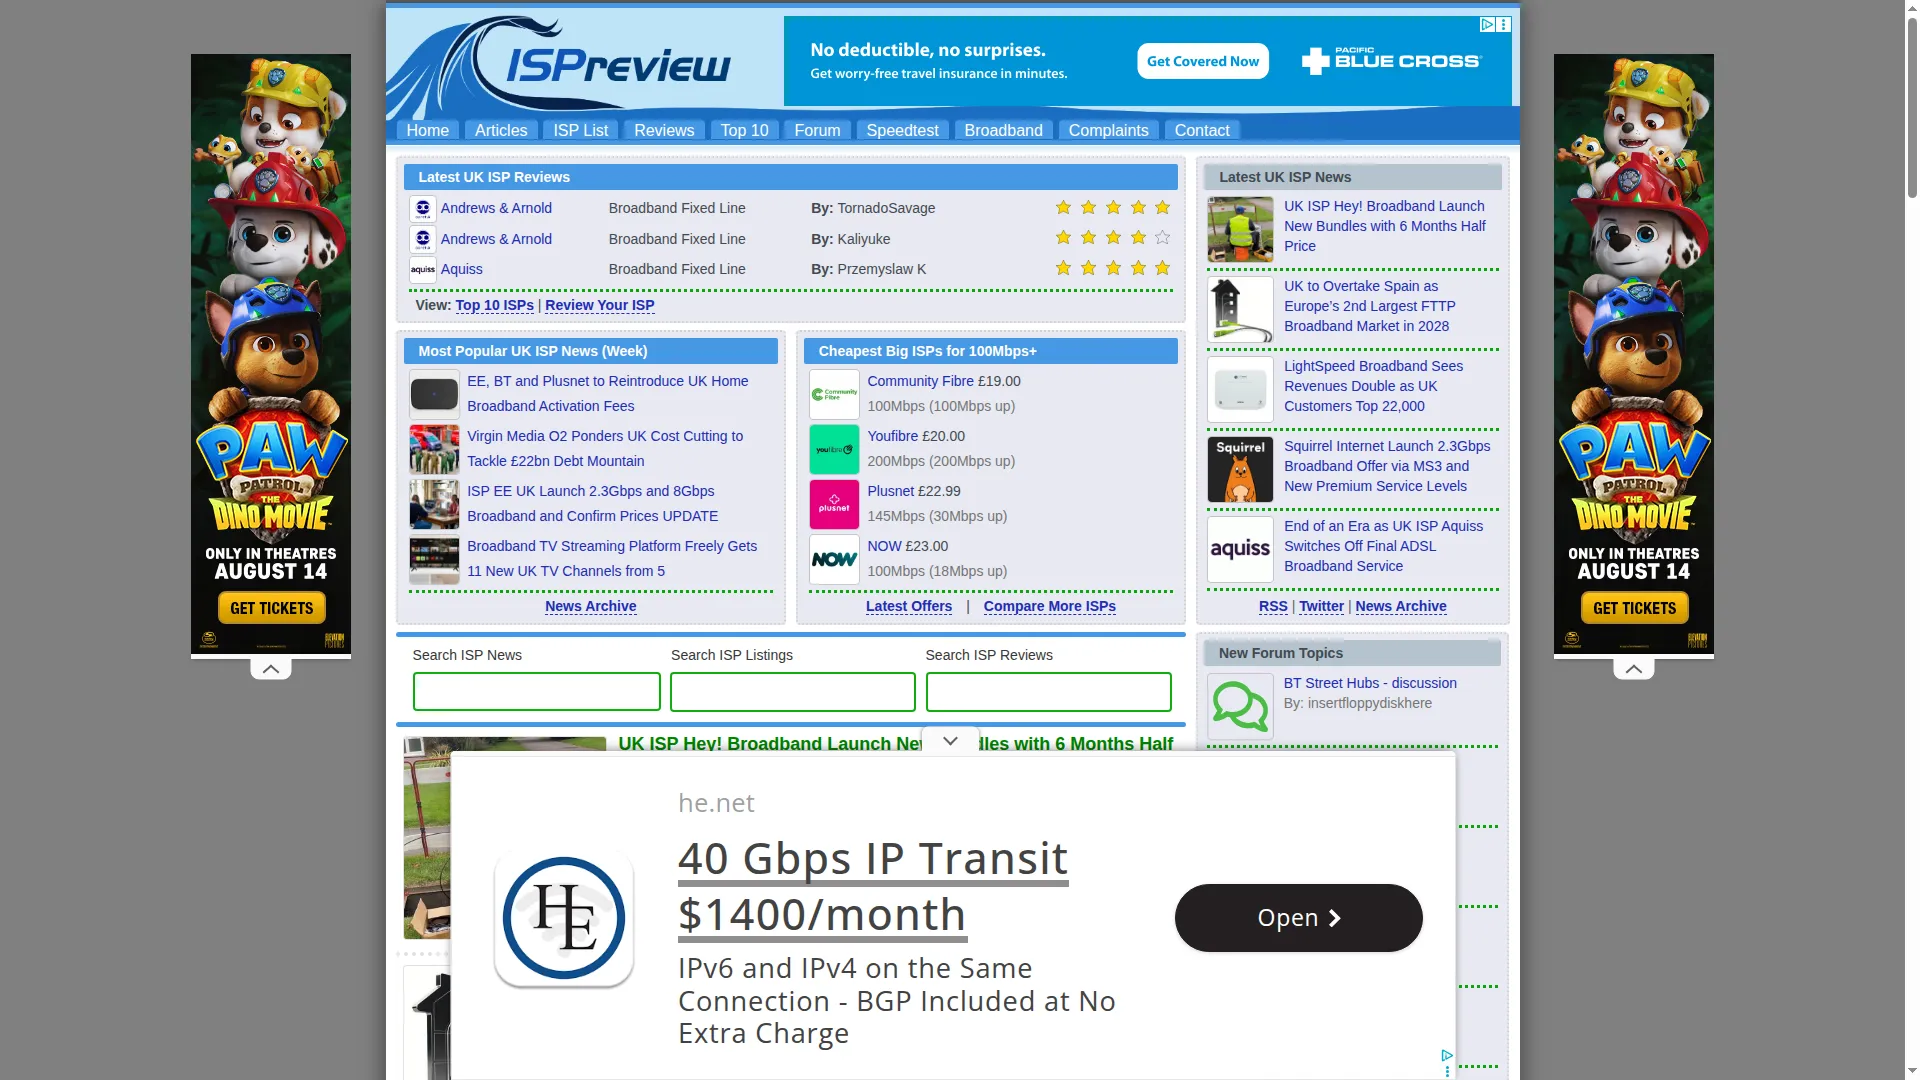This screenshot has width=1920, height=1080.
Task: Open the BT Street Hubs forum chat icon
Action: (1240, 706)
